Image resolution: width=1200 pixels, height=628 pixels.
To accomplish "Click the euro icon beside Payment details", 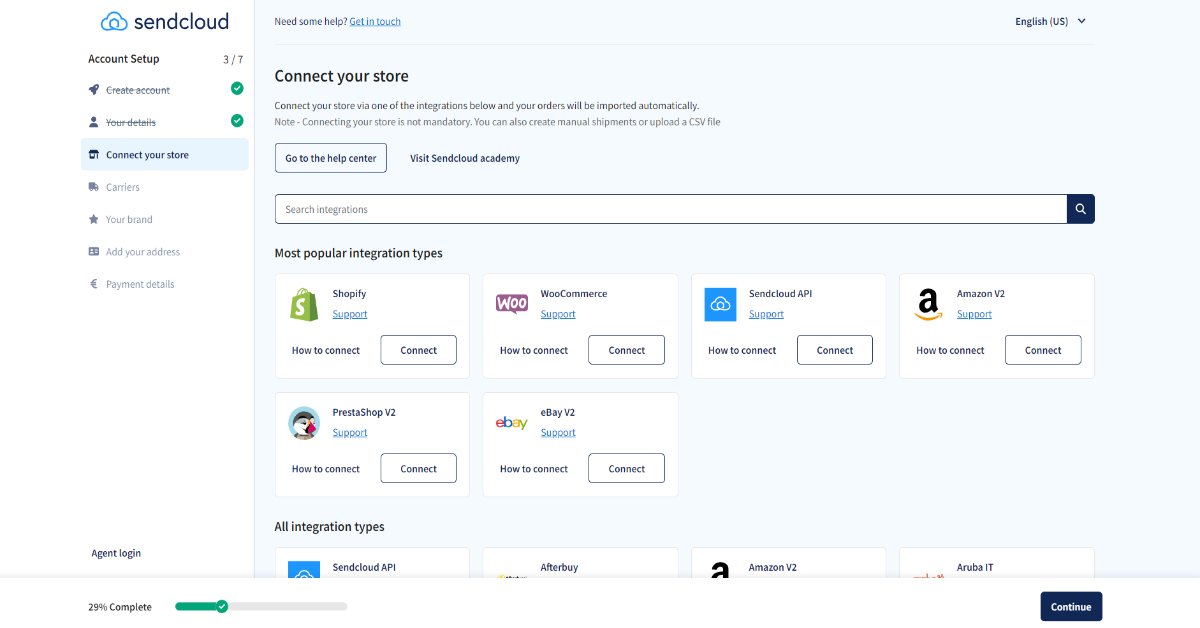I will [x=94, y=284].
